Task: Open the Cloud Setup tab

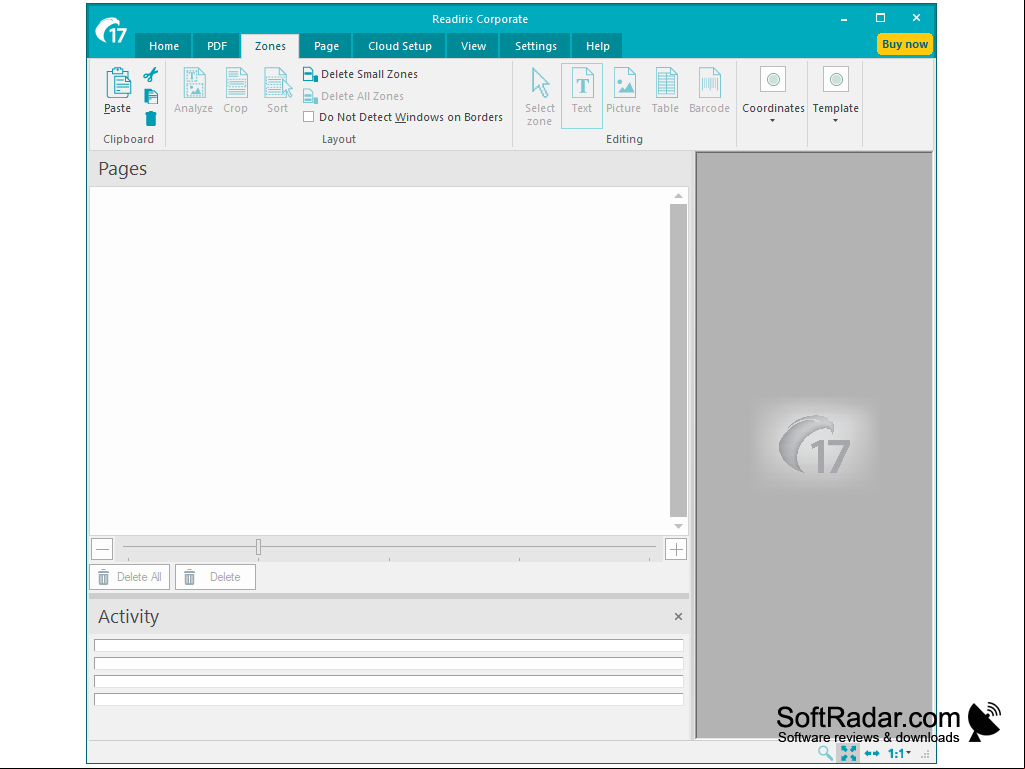Action: 400,46
